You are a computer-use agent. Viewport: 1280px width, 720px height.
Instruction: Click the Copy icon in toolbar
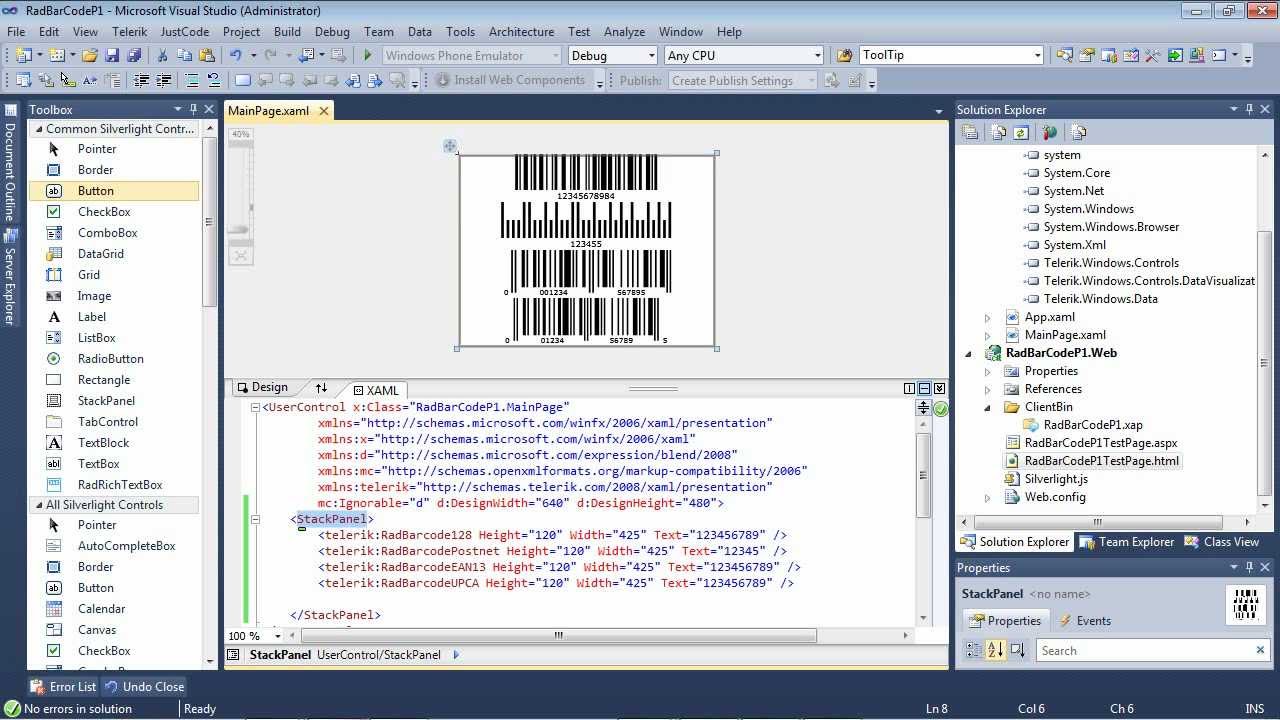185,55
